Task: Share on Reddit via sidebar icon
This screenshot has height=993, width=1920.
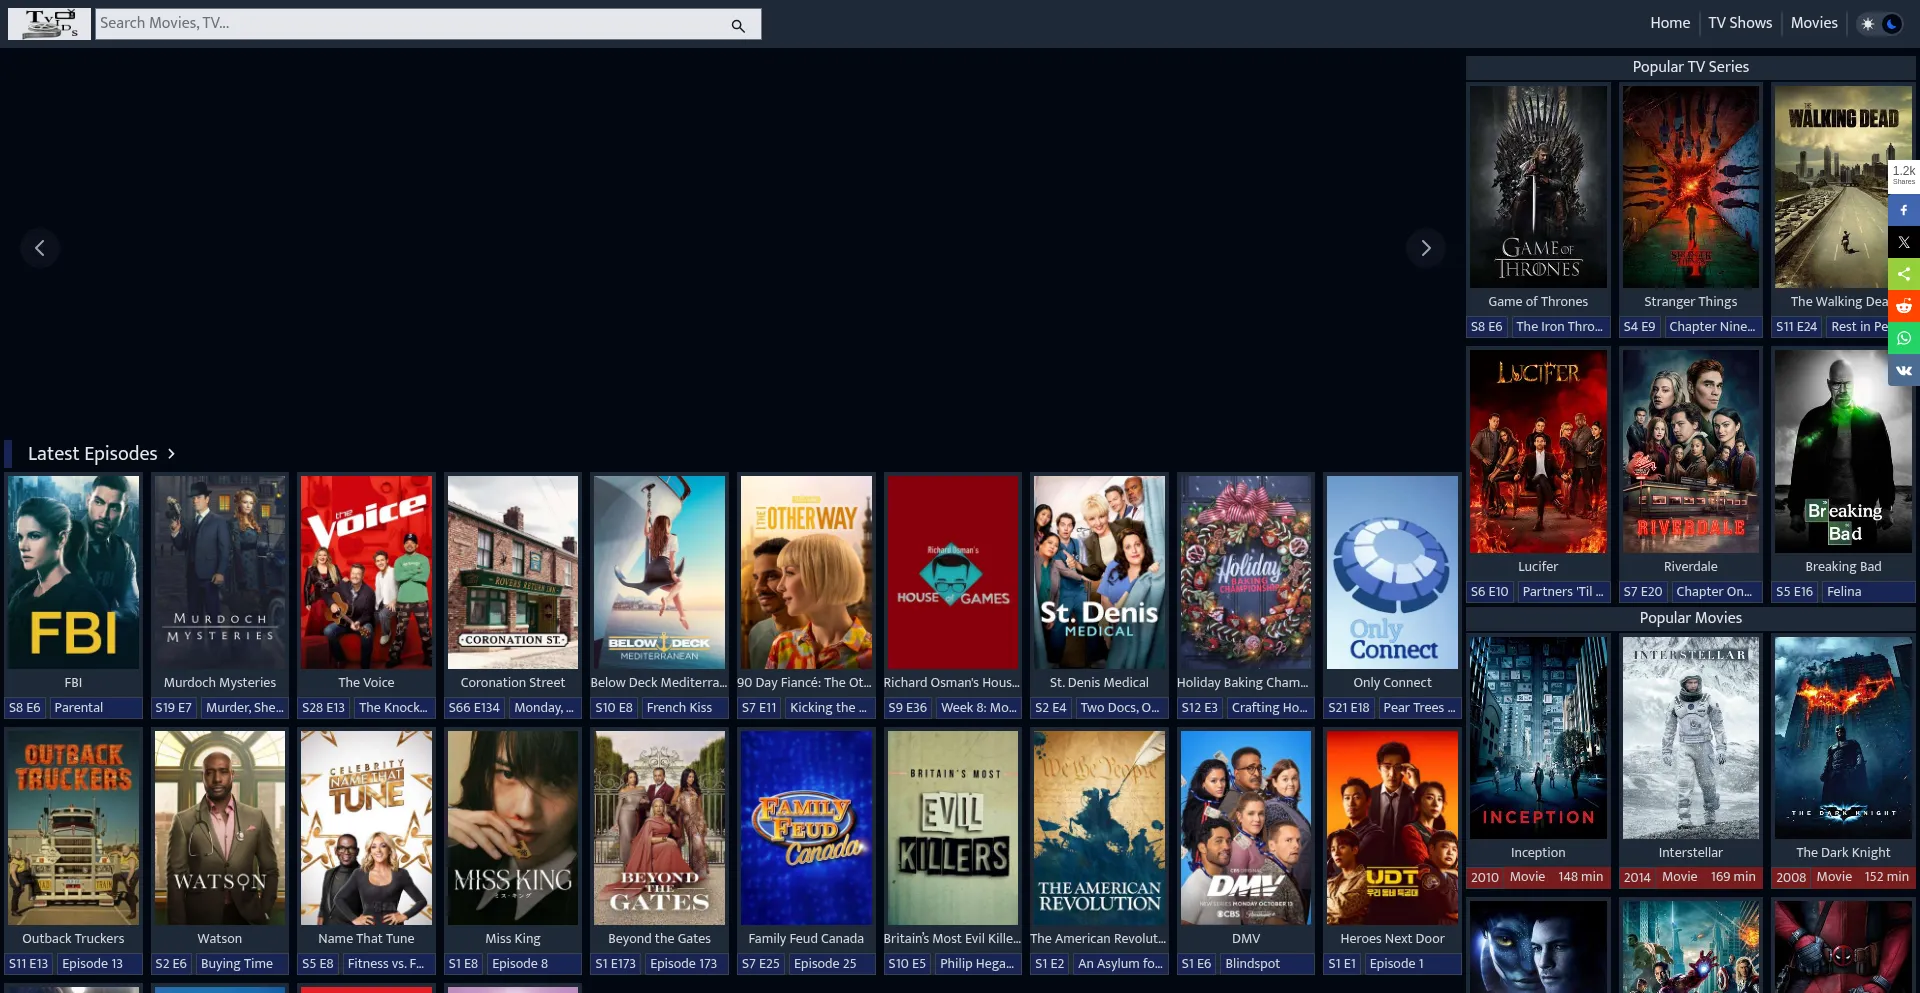Action: tap(1904, 306)
